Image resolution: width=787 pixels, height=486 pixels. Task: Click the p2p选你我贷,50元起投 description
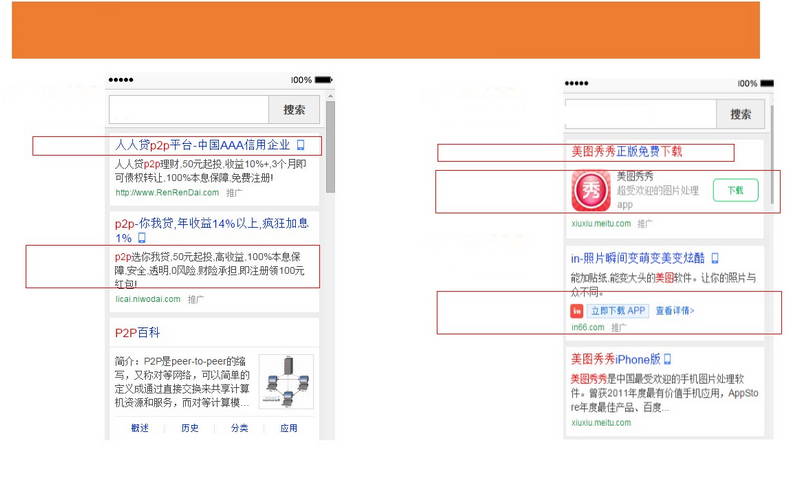click(210, 270)
